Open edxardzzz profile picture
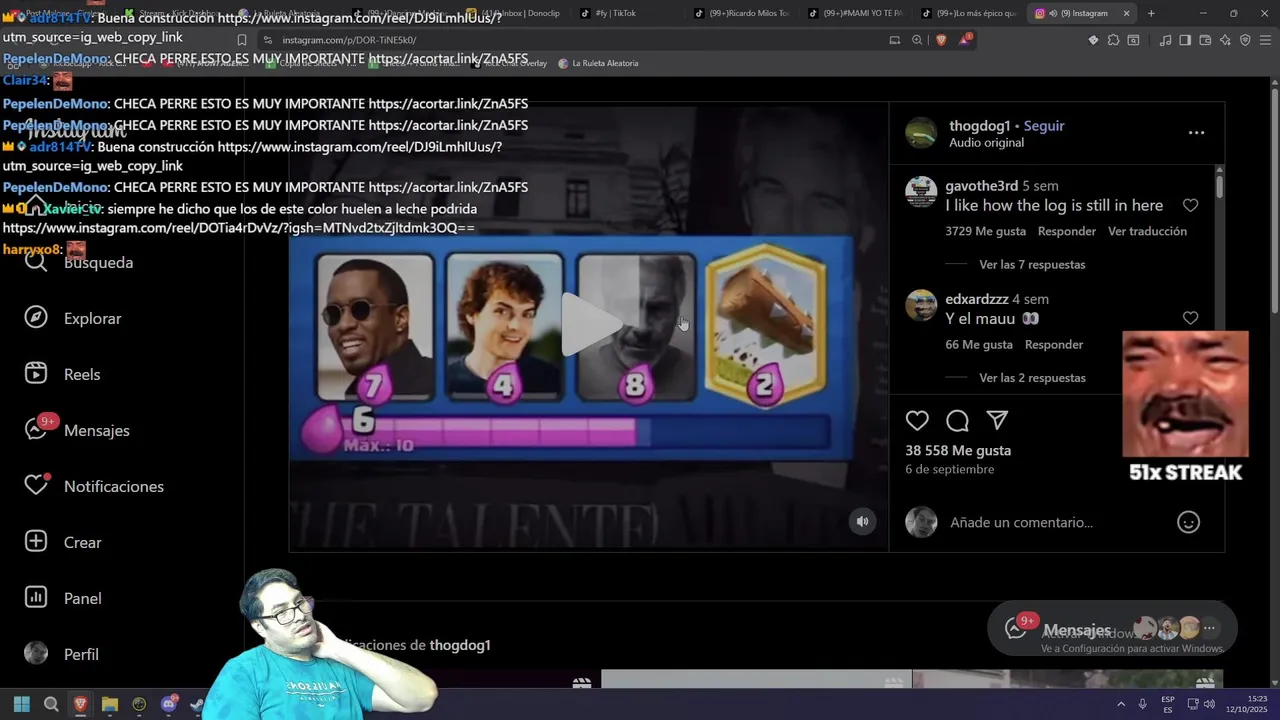Image resolution: width=1280 pixels, height=720 pixels. tap(921, 304)
